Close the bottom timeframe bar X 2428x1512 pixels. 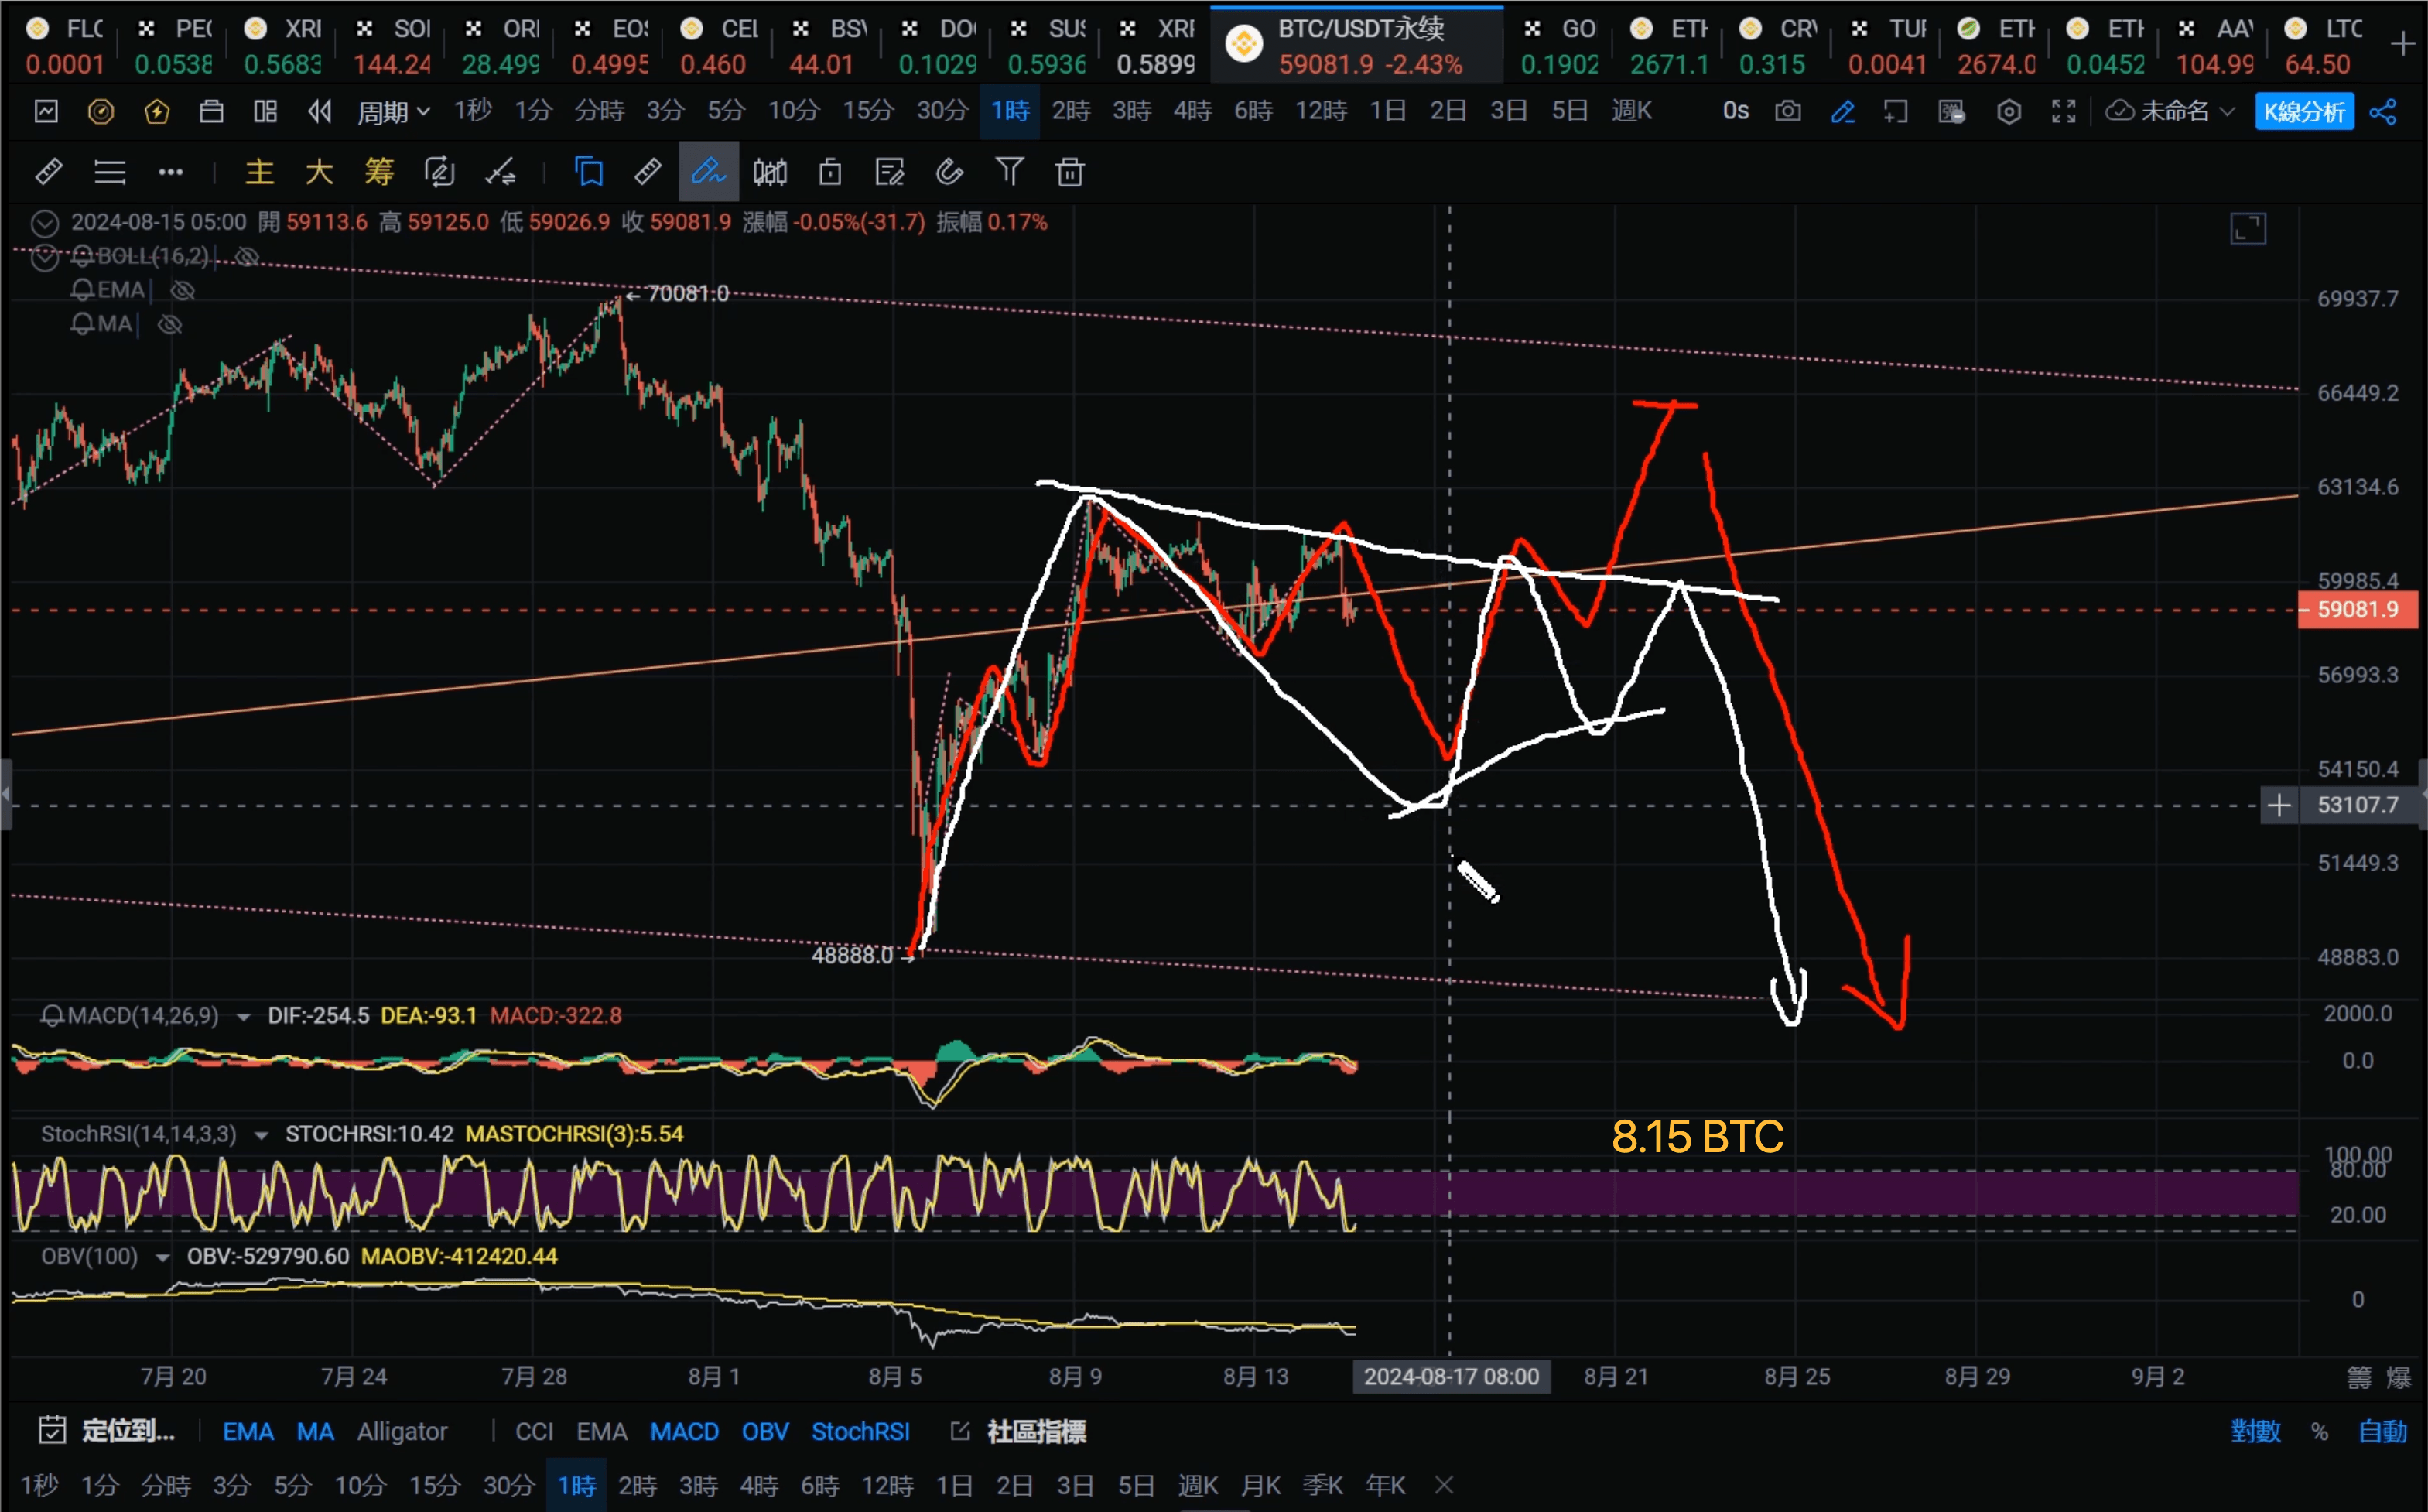(1443, 1485)
